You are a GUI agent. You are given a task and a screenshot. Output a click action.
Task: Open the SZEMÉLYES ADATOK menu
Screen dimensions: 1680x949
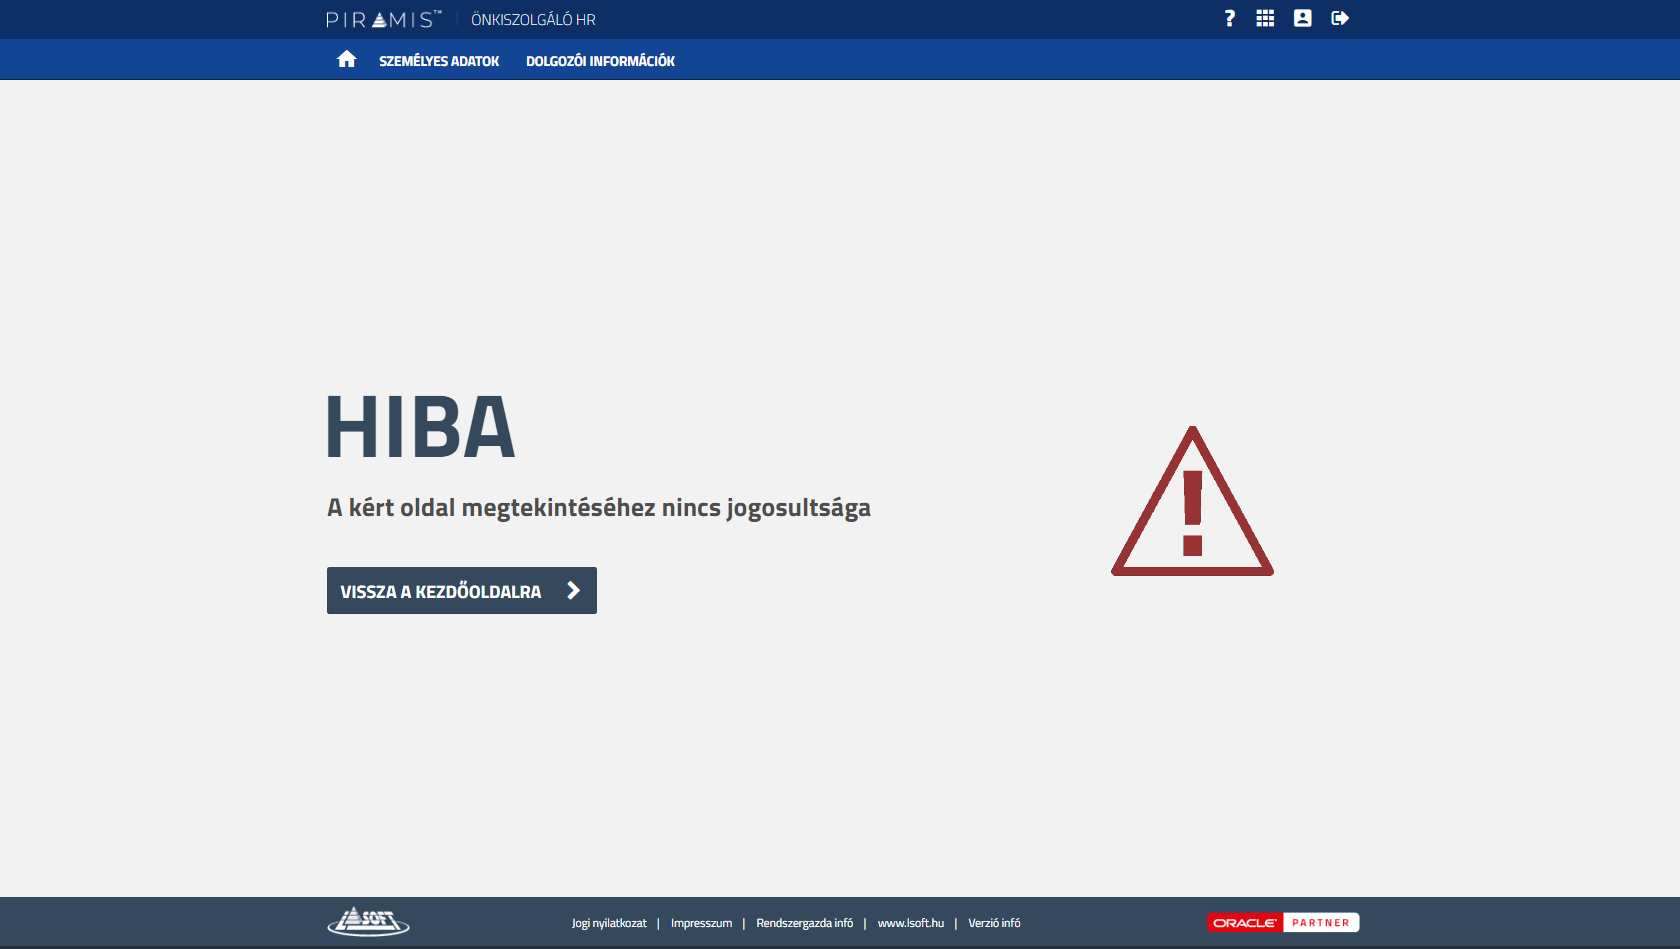pyautogui.click(x=439, y=61)
